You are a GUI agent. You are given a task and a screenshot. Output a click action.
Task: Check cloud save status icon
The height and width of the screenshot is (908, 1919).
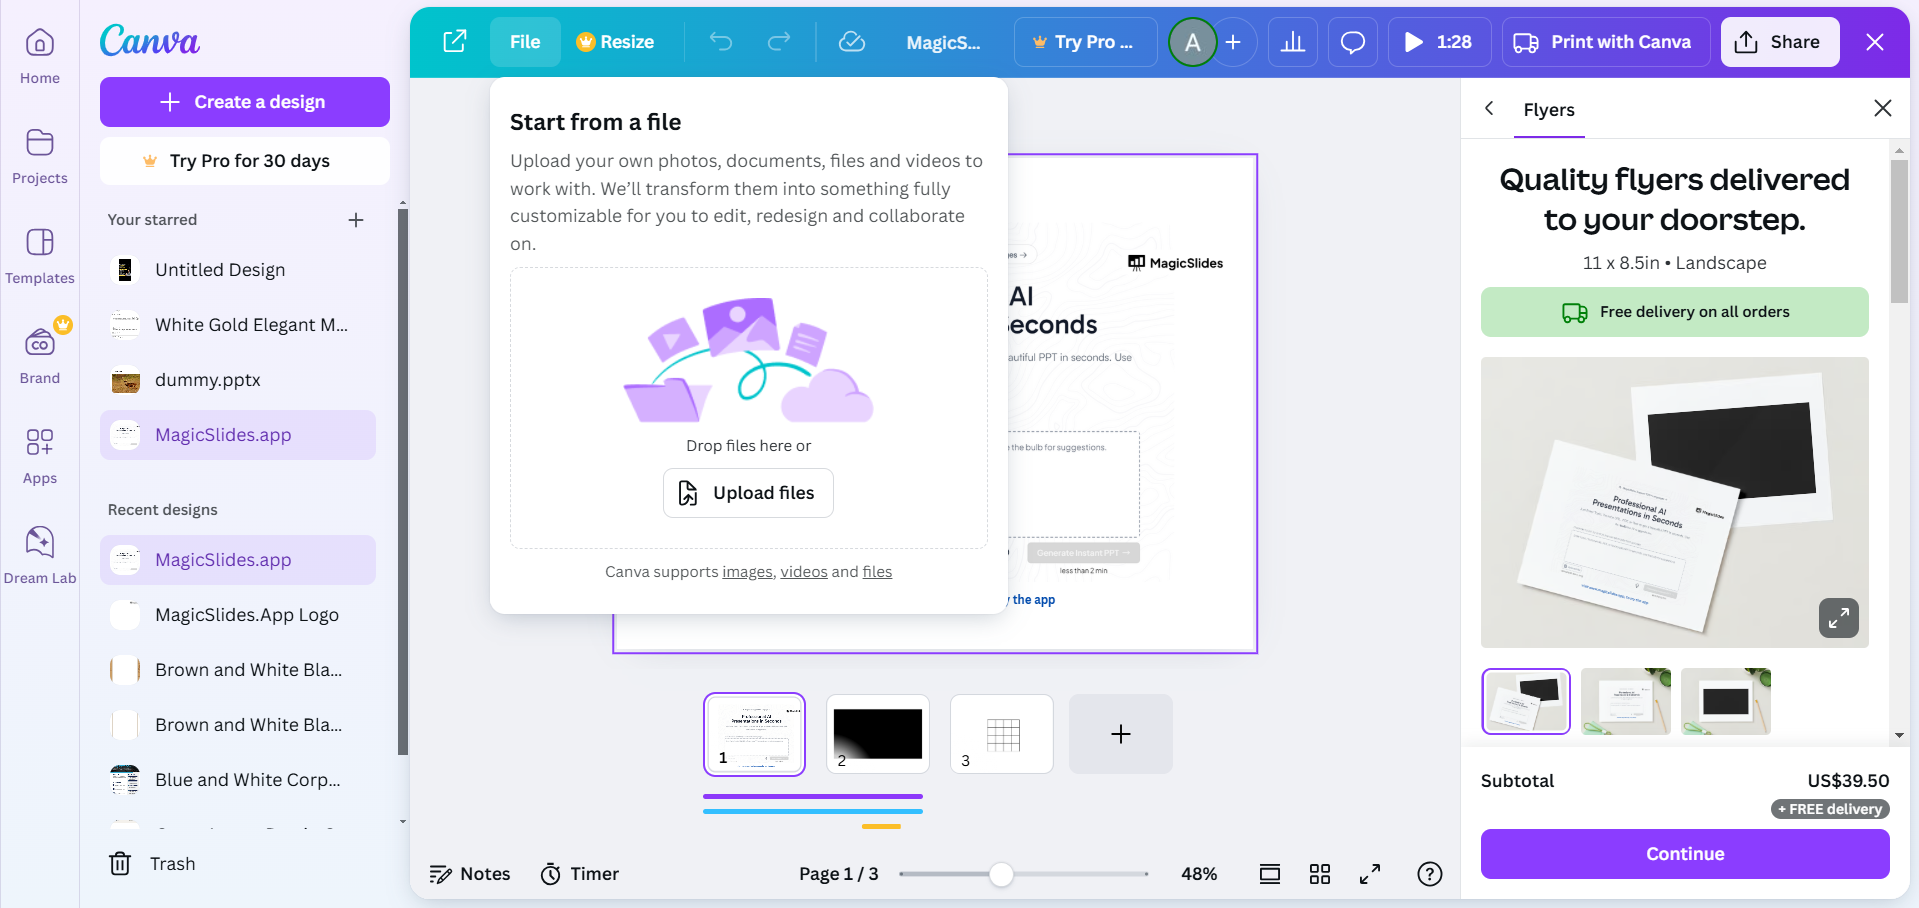click(852, 42)
